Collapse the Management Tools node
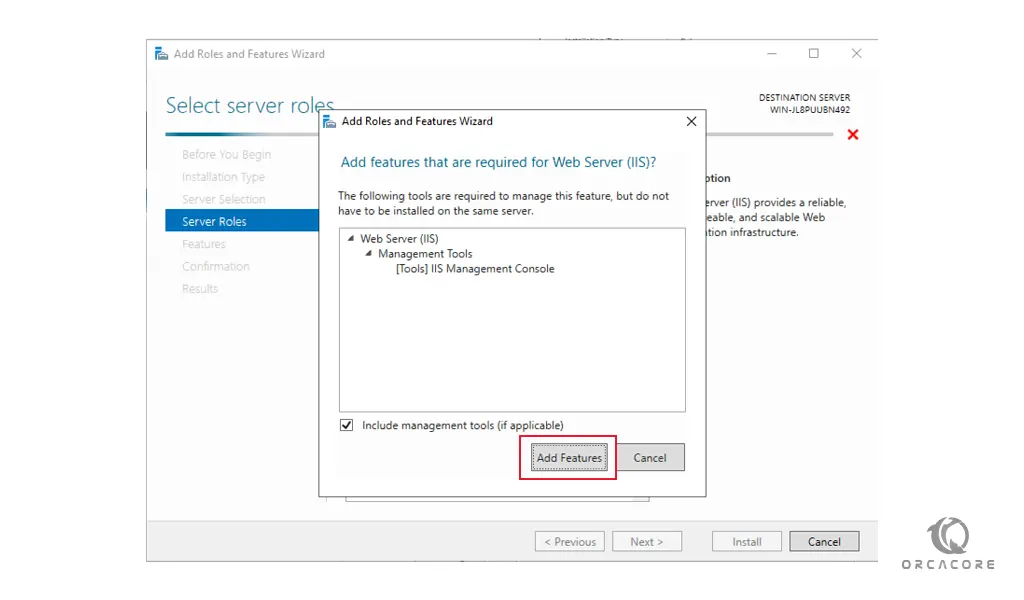Image resolution: width=1024 pixels, height=600 pixels. pos(369,253)
